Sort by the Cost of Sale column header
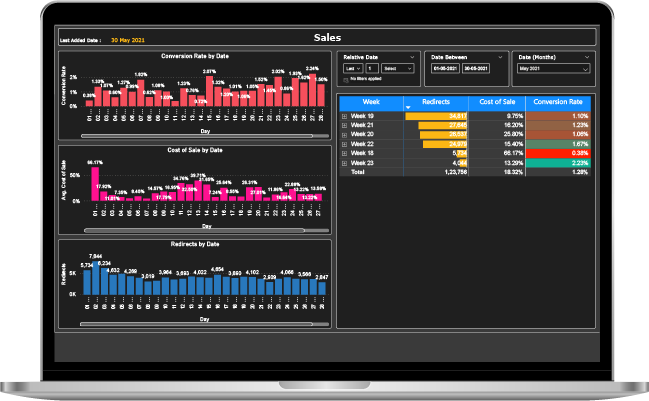The width and height of the screenshot is (649, 401). point(497,102)
